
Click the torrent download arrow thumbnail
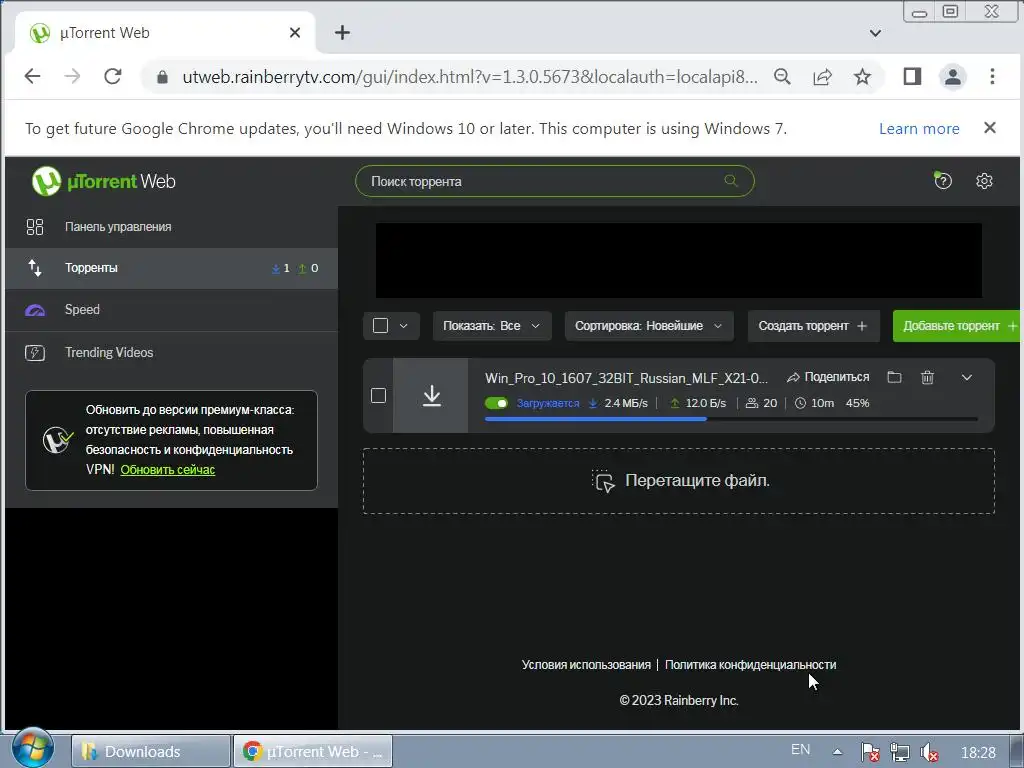click(x=431, y=396)
